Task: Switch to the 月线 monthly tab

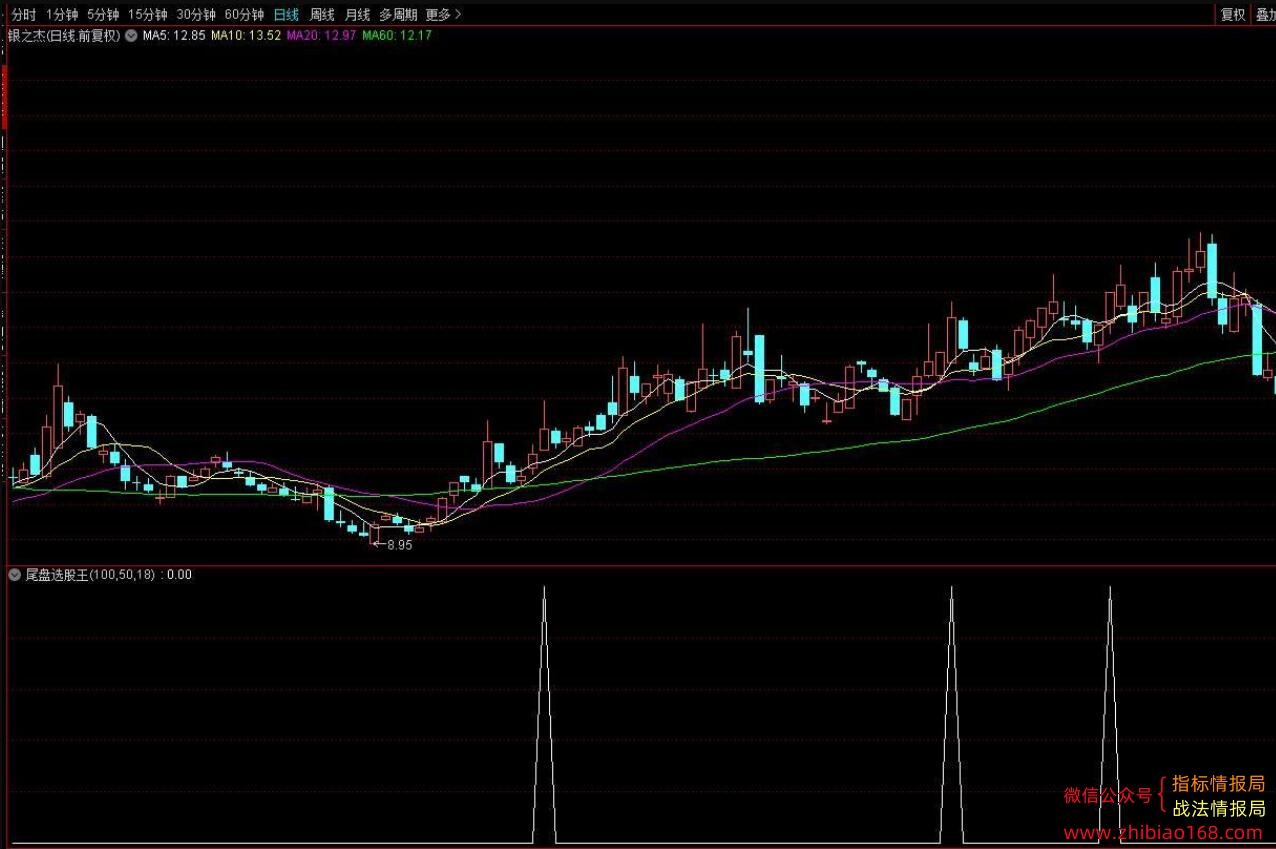Action: click(x=357, y=15)
